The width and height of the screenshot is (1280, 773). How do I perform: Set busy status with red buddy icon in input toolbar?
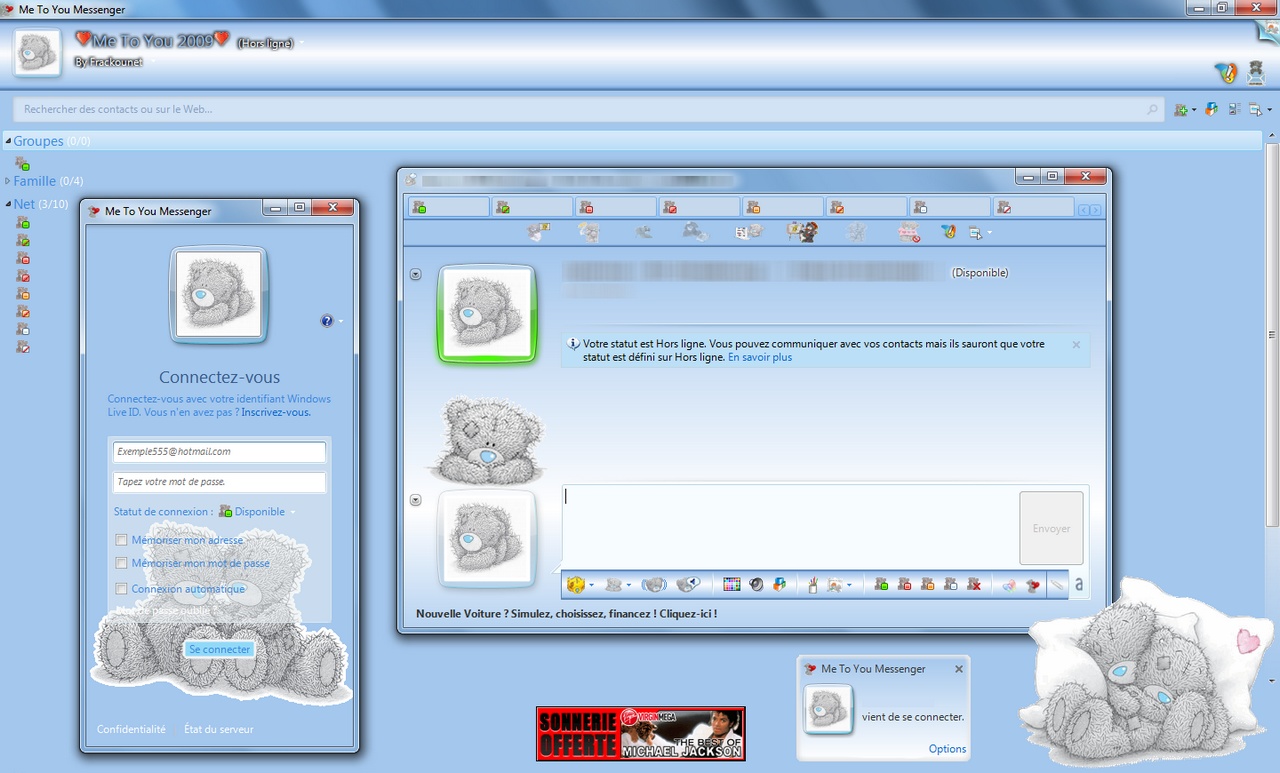904,584
